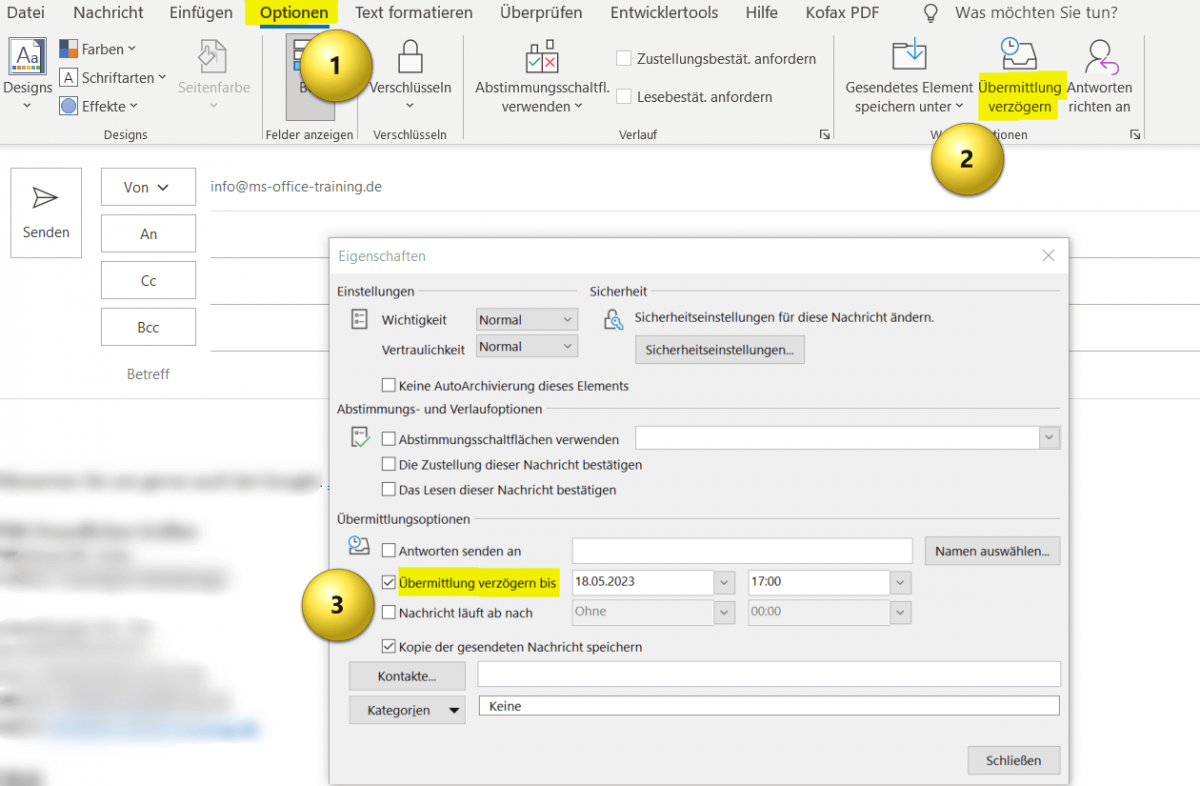Viewport: 1200px width, 786px height.
Task: Expand the delivery date picker showing 18.05.2023
Action: [x=722, y=582]
